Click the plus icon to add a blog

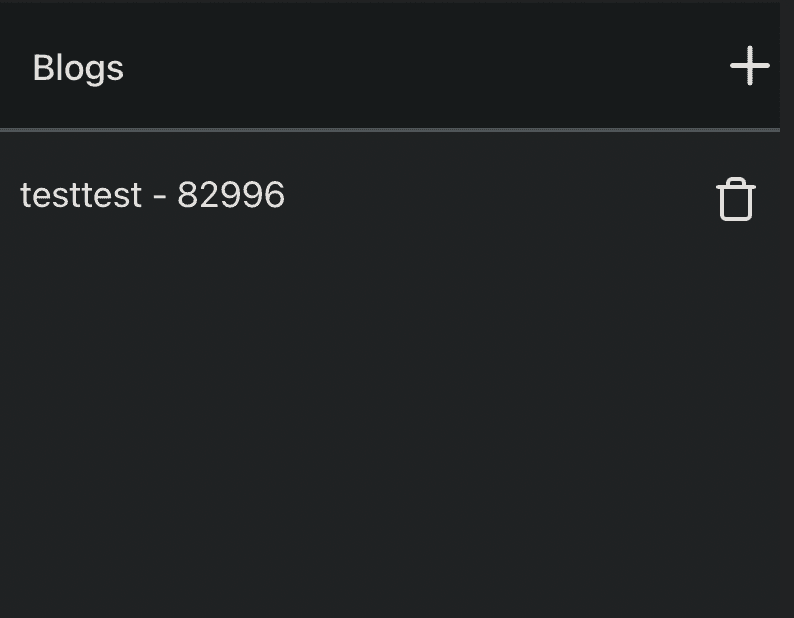point(749,67)
